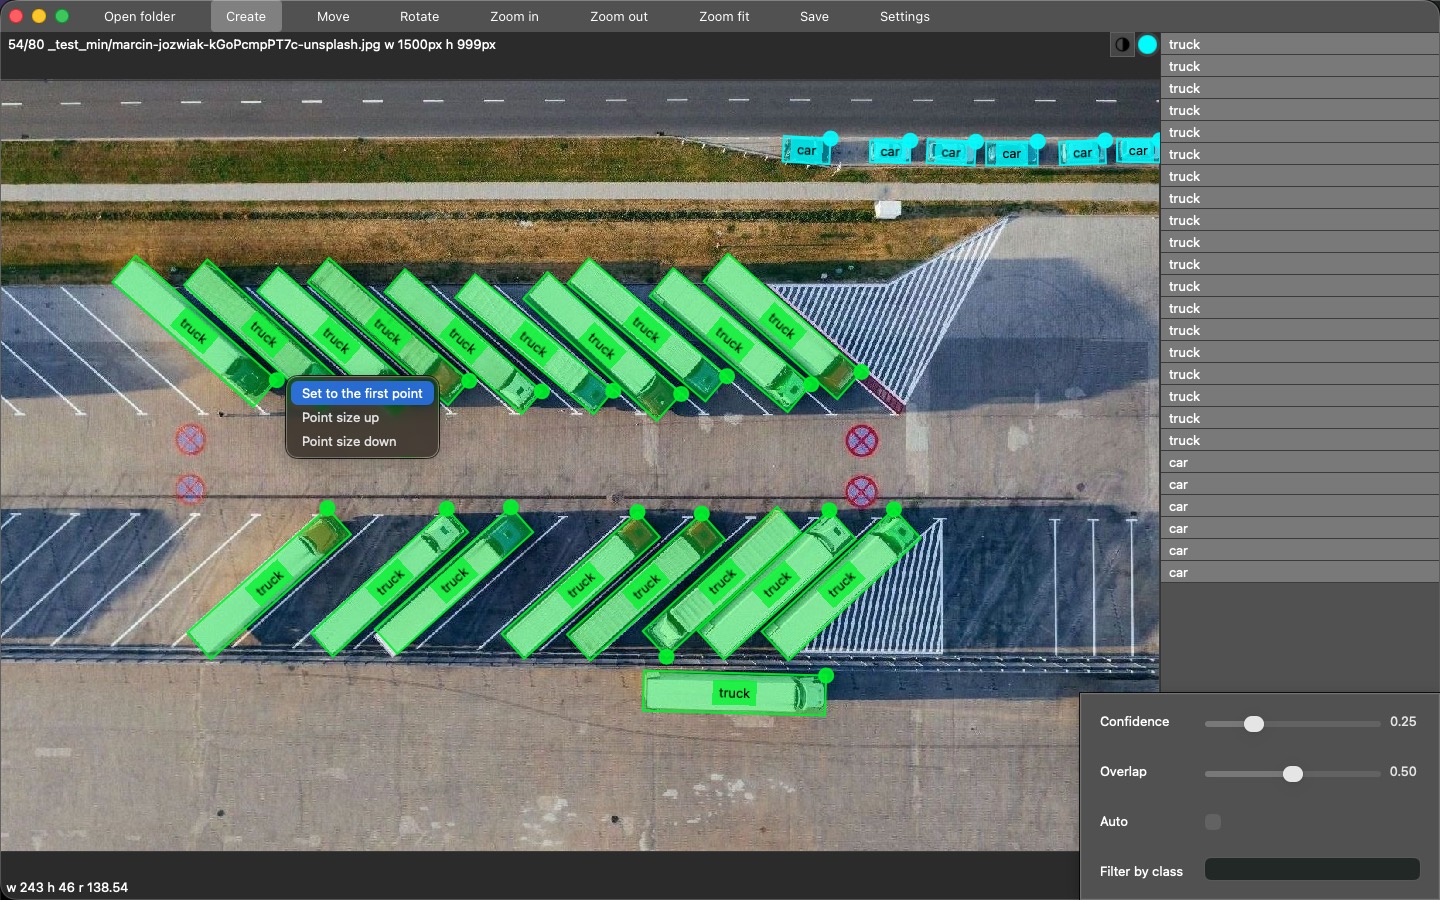Enable the Auto checkbox
This screenshot has height=900, width=1440.
tap(1213, 822)
